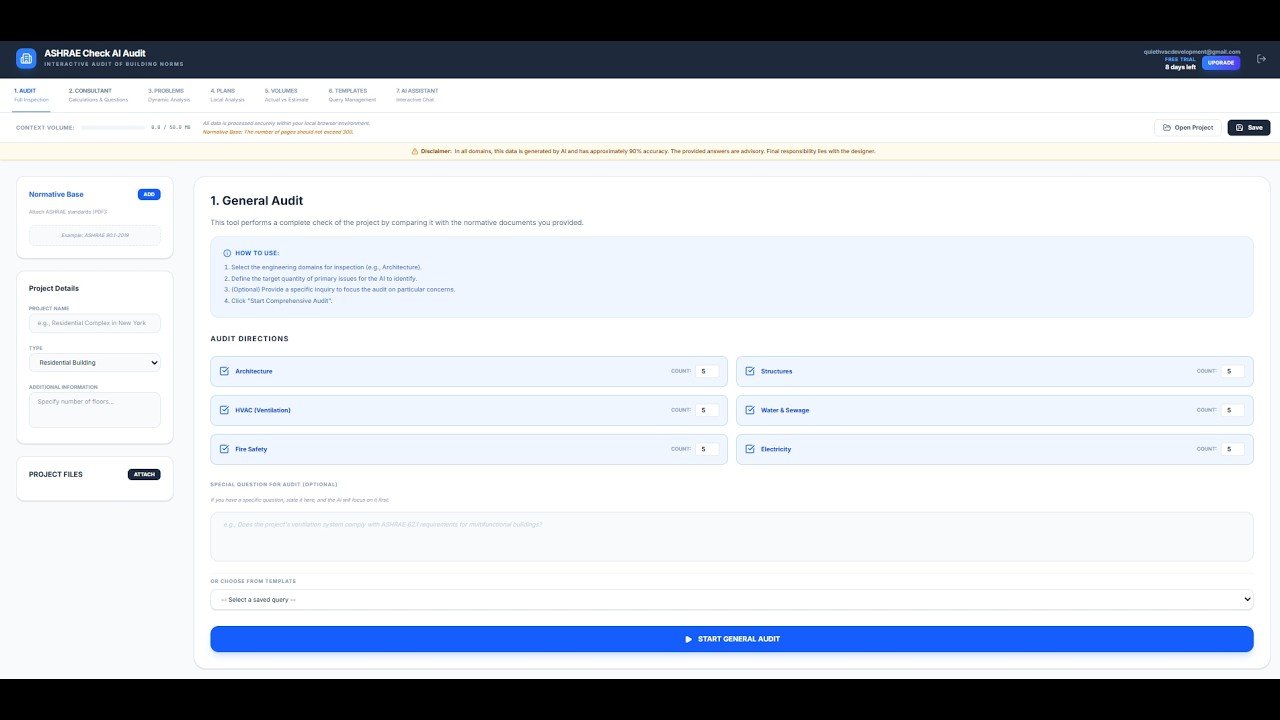Screen dimensions: 1280x720
Task: Go to the 3. Problems tab
Action: click(169, 95)
